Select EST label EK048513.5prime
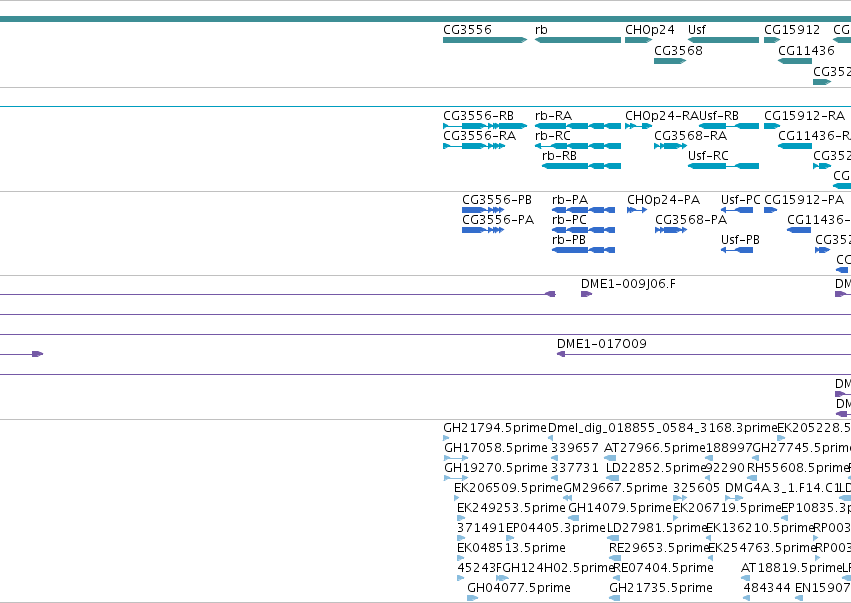 (x=511, y=548)
